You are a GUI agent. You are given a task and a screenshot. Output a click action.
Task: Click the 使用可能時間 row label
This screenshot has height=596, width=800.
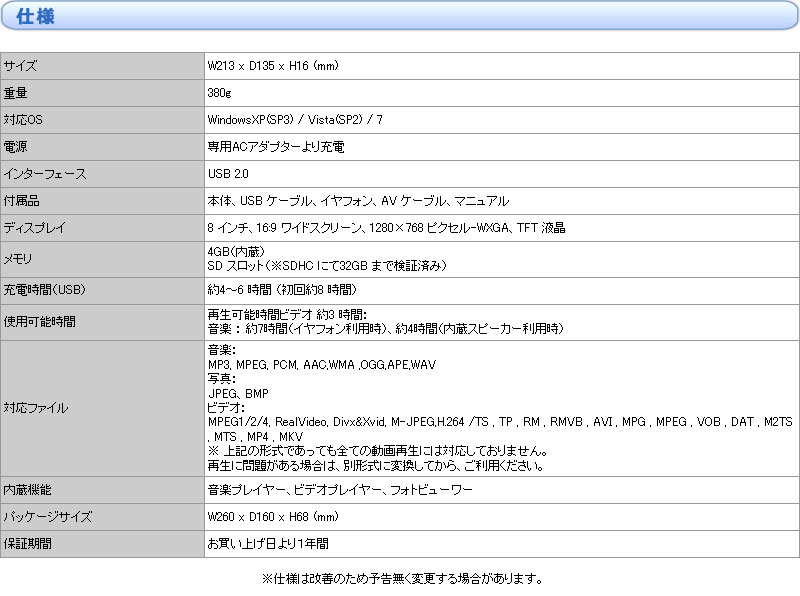point(39,322)
